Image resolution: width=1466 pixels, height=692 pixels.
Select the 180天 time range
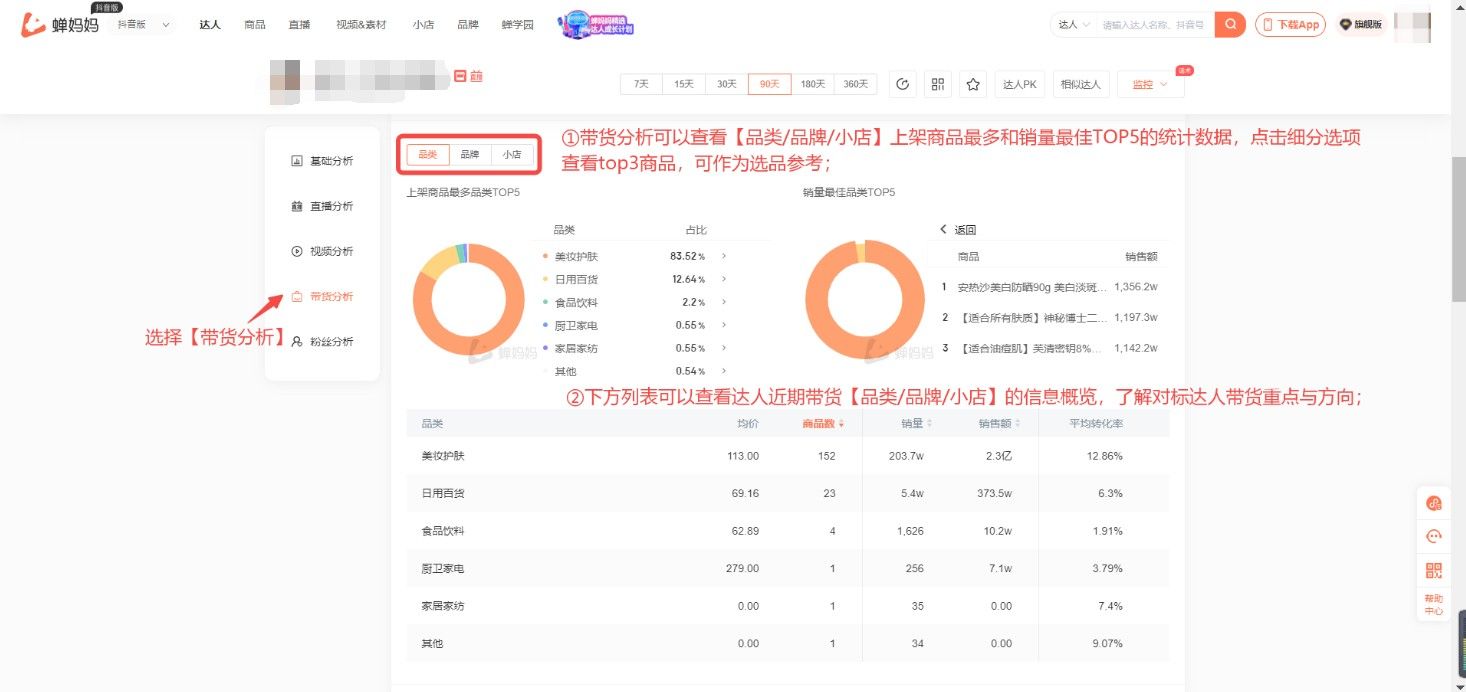click(812, 84)
